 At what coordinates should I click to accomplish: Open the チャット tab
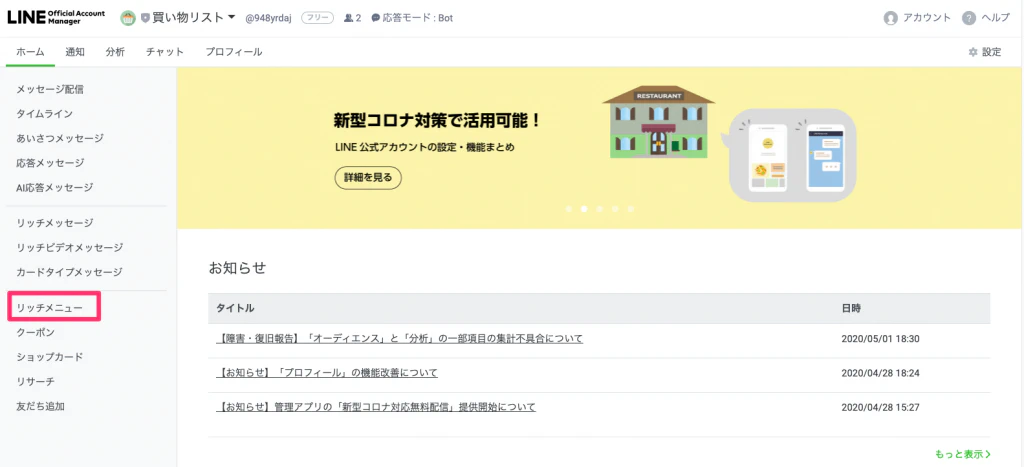[165, 52]
